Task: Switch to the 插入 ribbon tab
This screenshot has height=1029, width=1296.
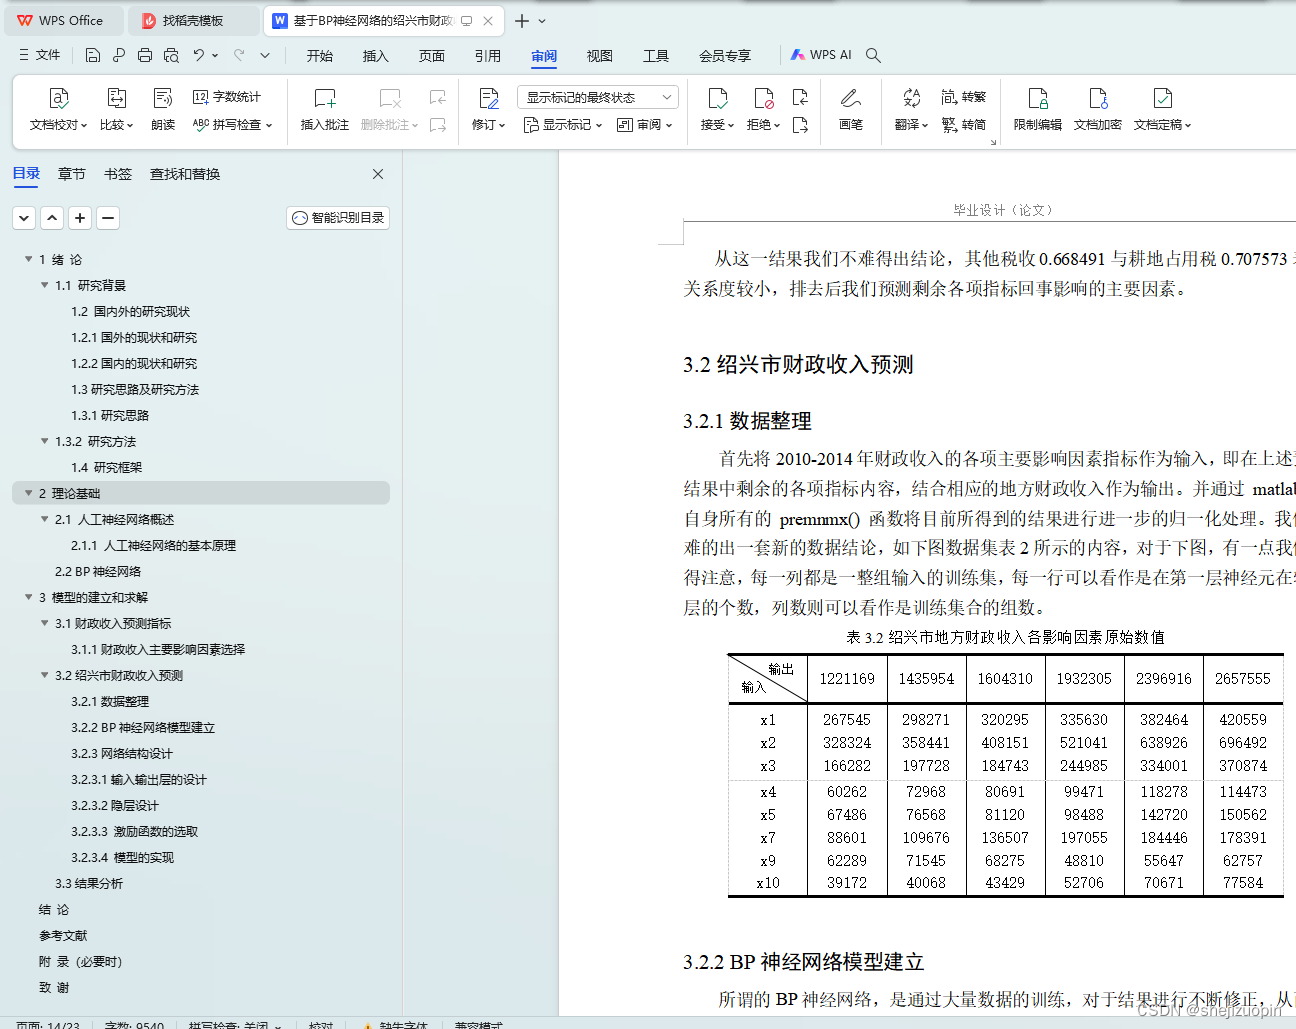Action: (376, 56)
